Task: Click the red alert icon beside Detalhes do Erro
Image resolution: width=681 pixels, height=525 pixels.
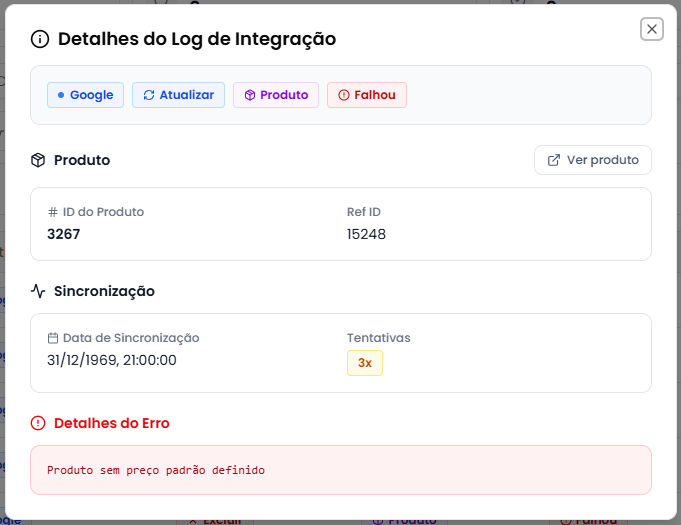Action: [38, 423]
